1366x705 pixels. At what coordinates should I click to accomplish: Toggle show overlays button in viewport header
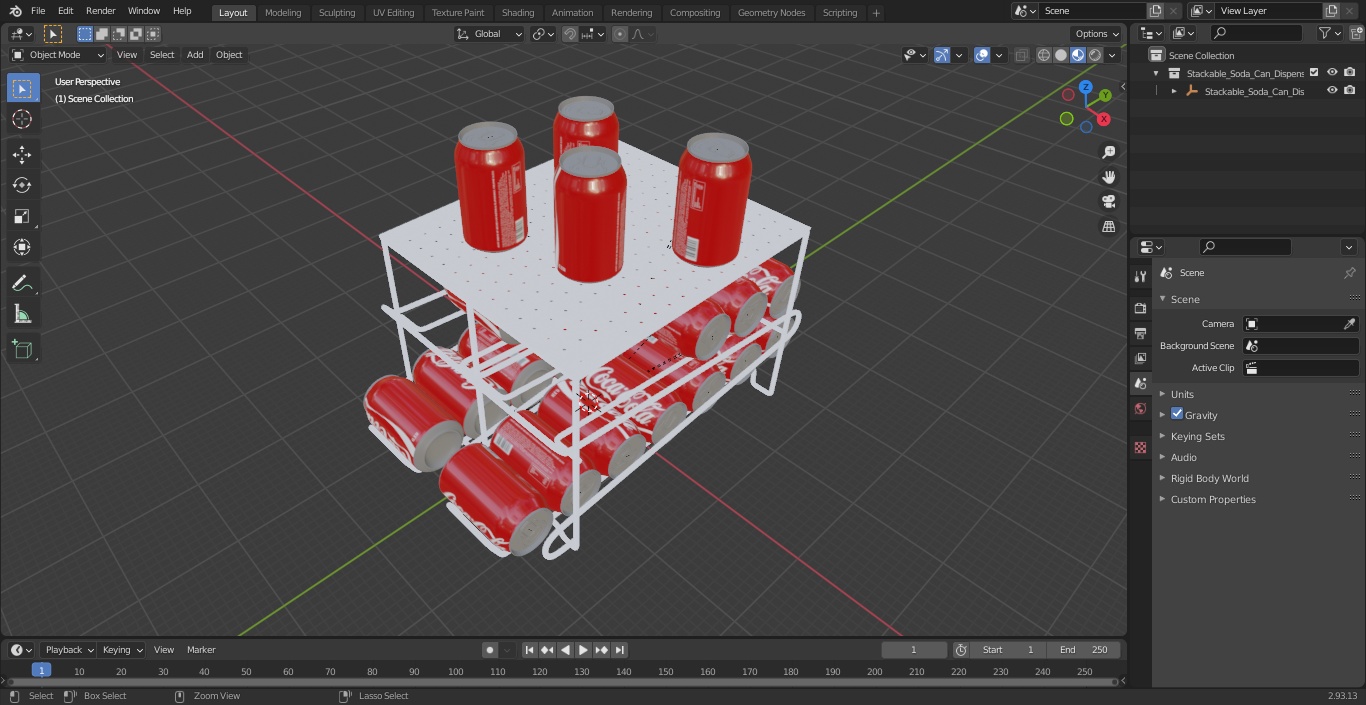pyautogui.click(x=982, y=55)
